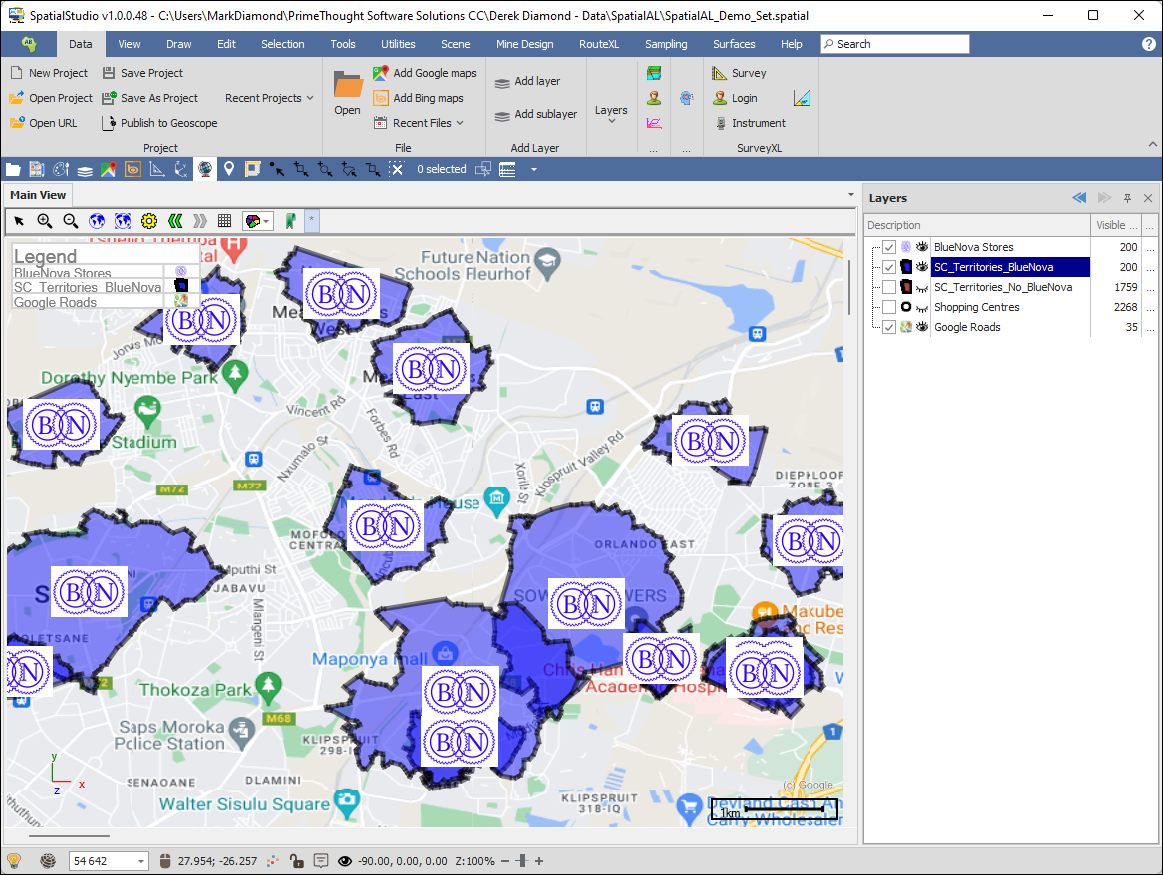Open the Layers dropdown in ribbon
Screen dimensions: 1163x875
point(611,112)
